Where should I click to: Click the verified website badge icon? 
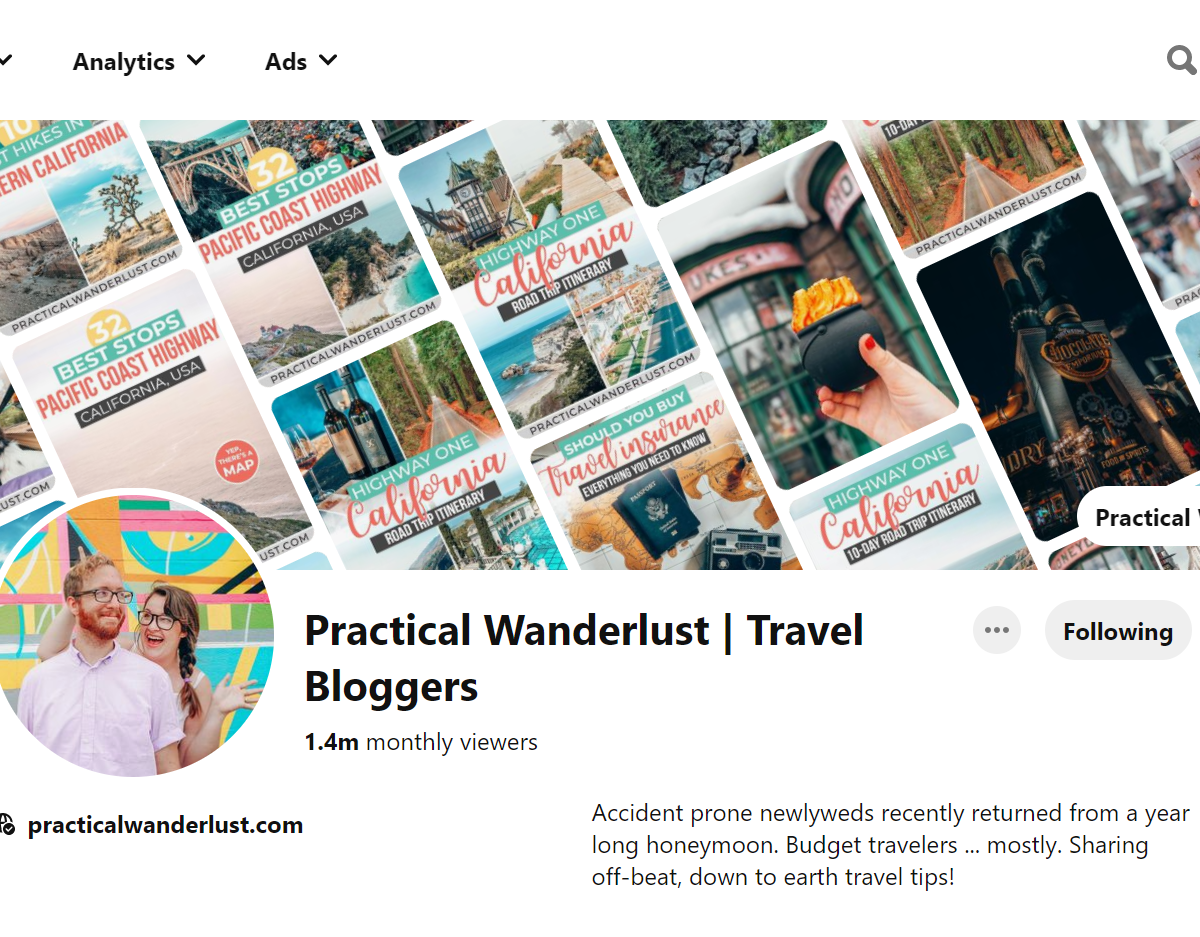tap(7, 825)
